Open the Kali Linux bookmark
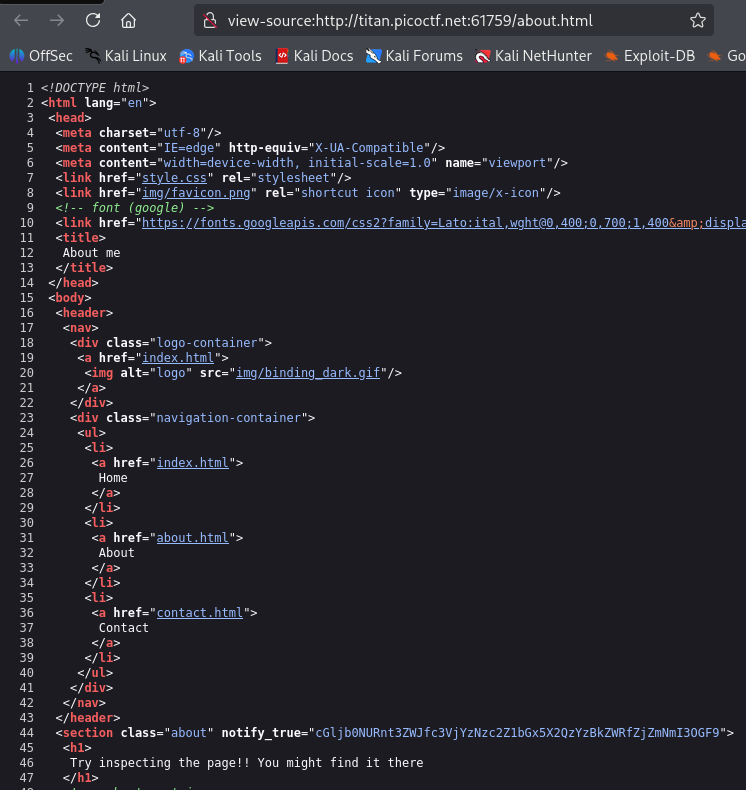This screenshot has height=790, width=746. 125,56
